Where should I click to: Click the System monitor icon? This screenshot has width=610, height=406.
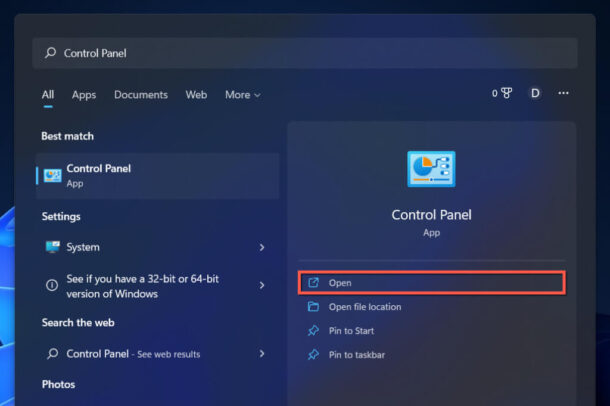[53, 247]
